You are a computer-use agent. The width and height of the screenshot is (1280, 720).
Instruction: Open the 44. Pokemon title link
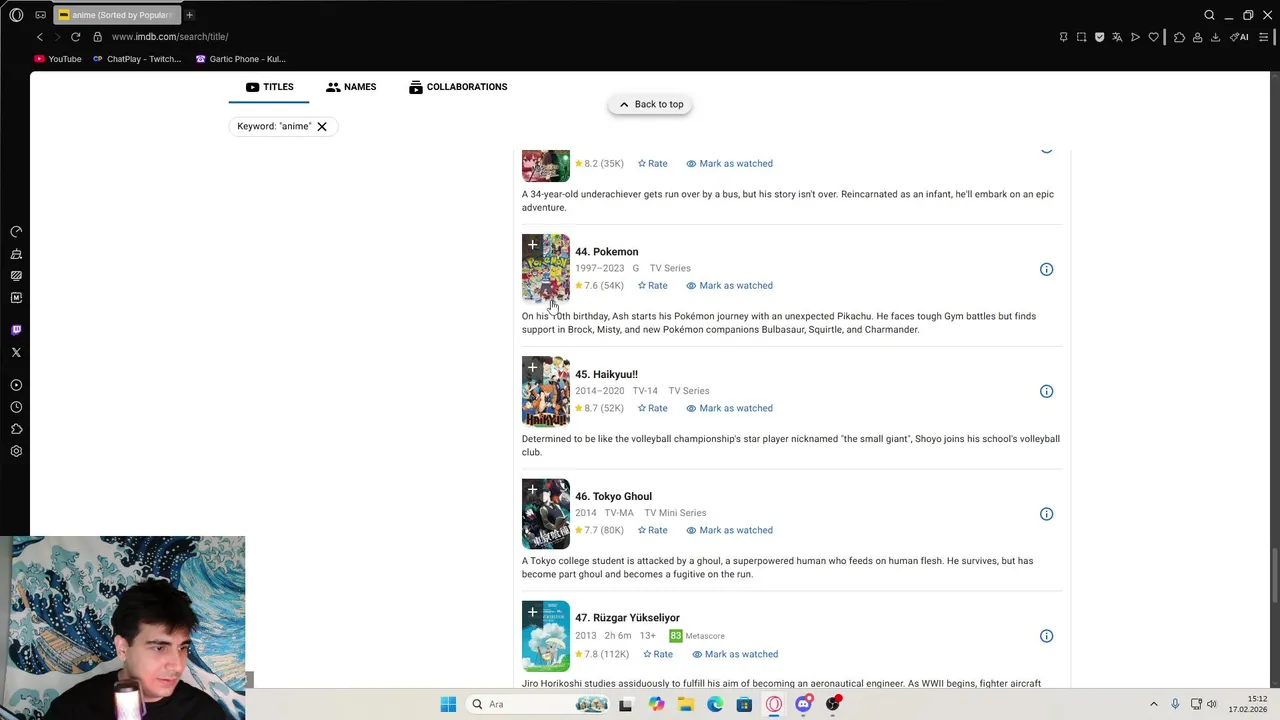[606, 252]
